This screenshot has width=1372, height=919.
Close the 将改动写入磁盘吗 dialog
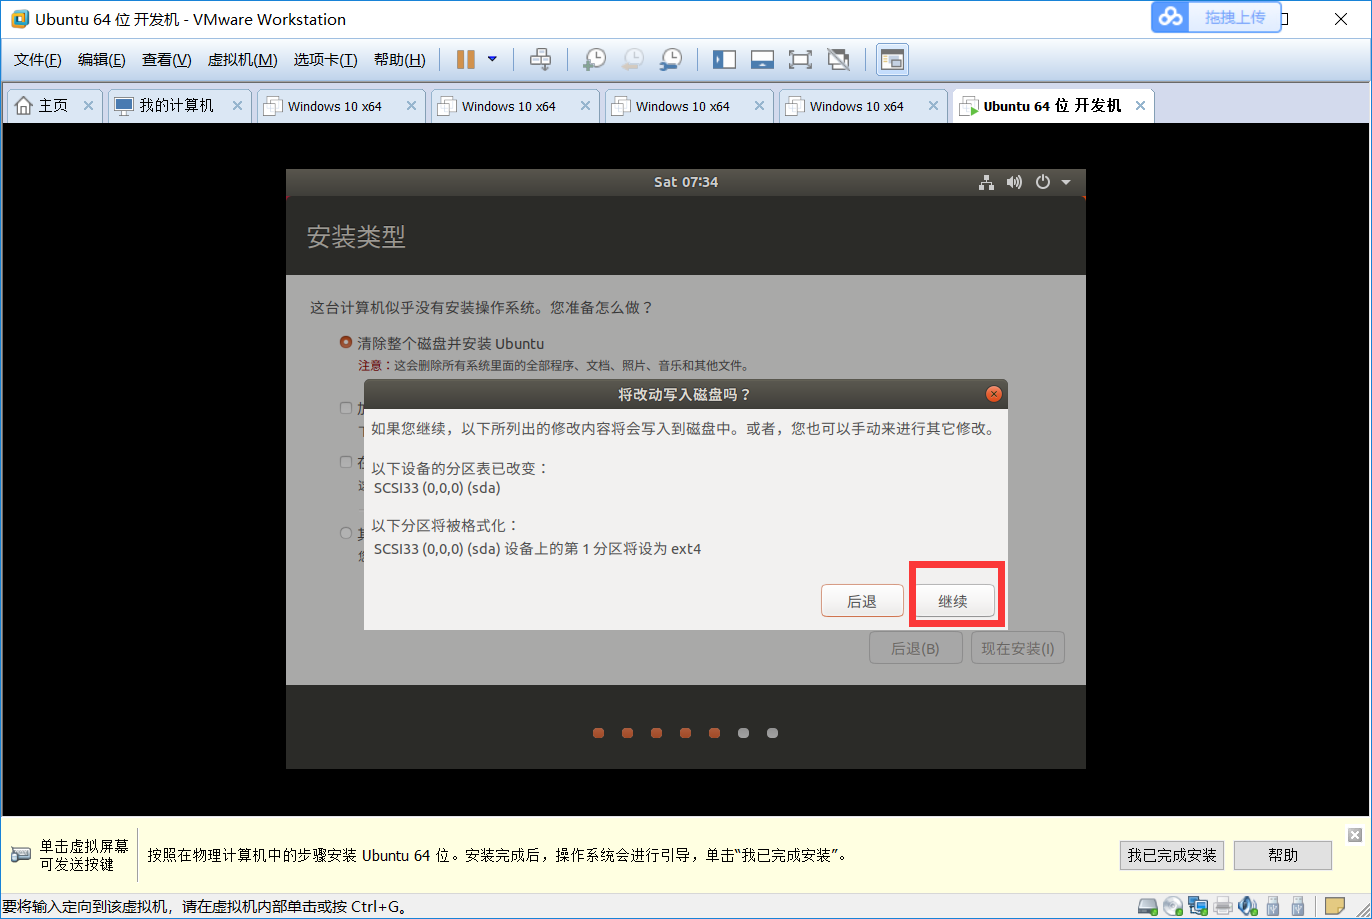[993, 394]
